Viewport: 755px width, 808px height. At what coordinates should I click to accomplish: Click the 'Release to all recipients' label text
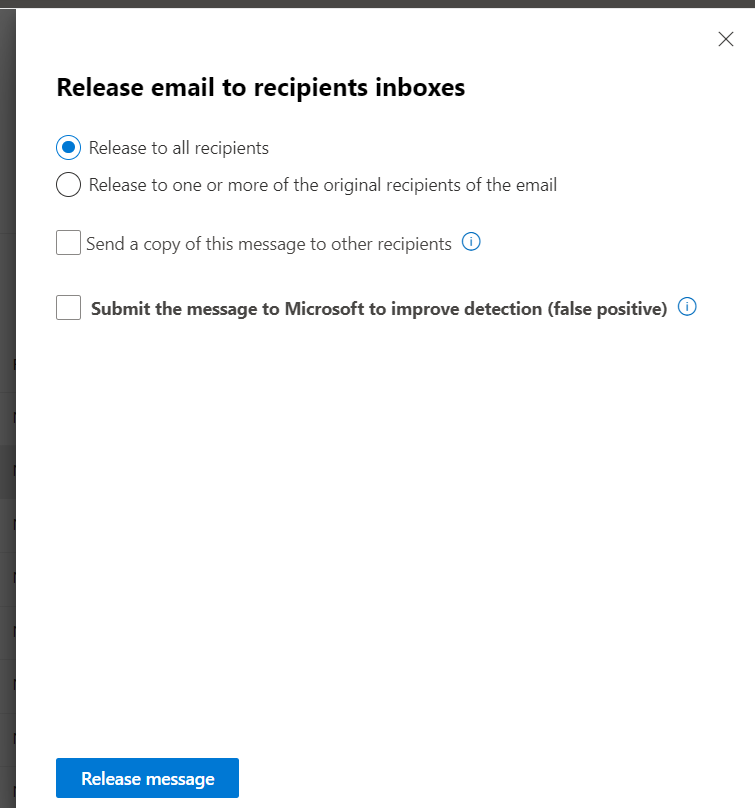pos(178,148)
